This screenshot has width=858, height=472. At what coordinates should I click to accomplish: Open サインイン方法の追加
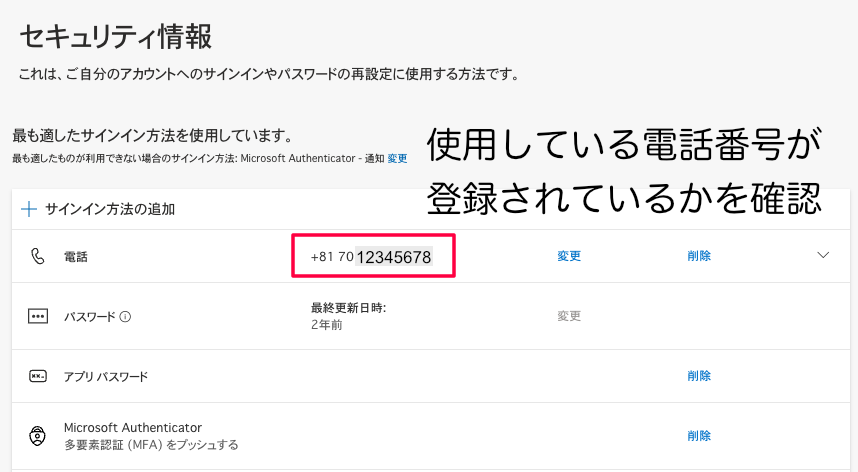point(108,209)
